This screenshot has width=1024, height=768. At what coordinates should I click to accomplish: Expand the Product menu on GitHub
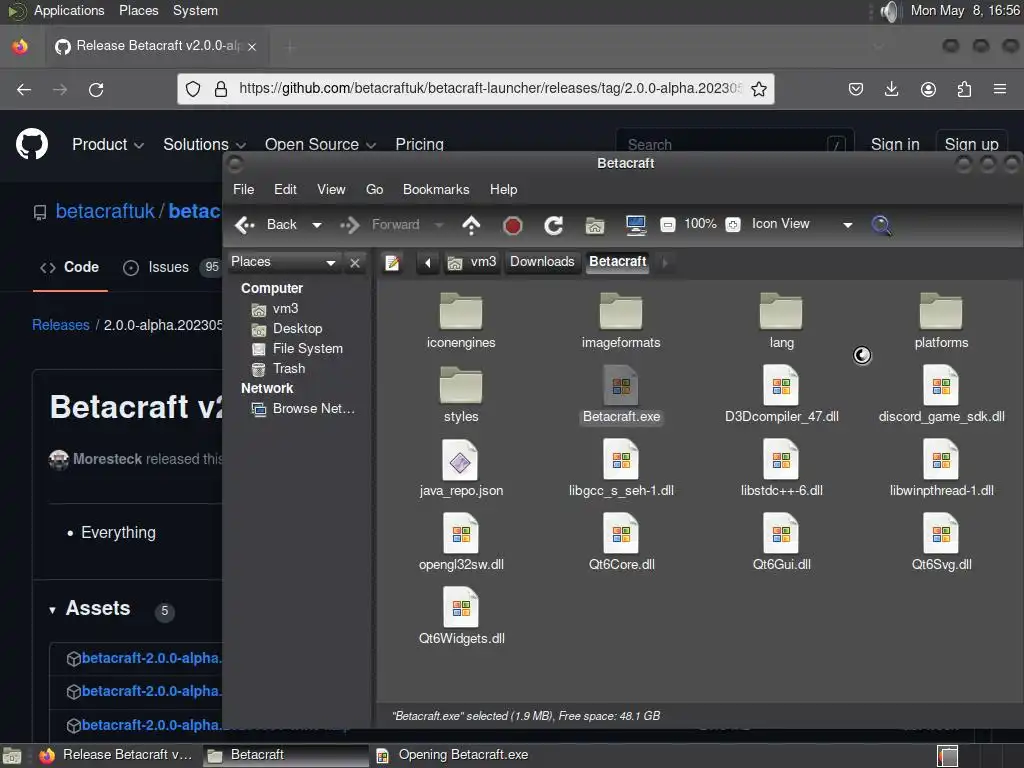click(108, 144)
